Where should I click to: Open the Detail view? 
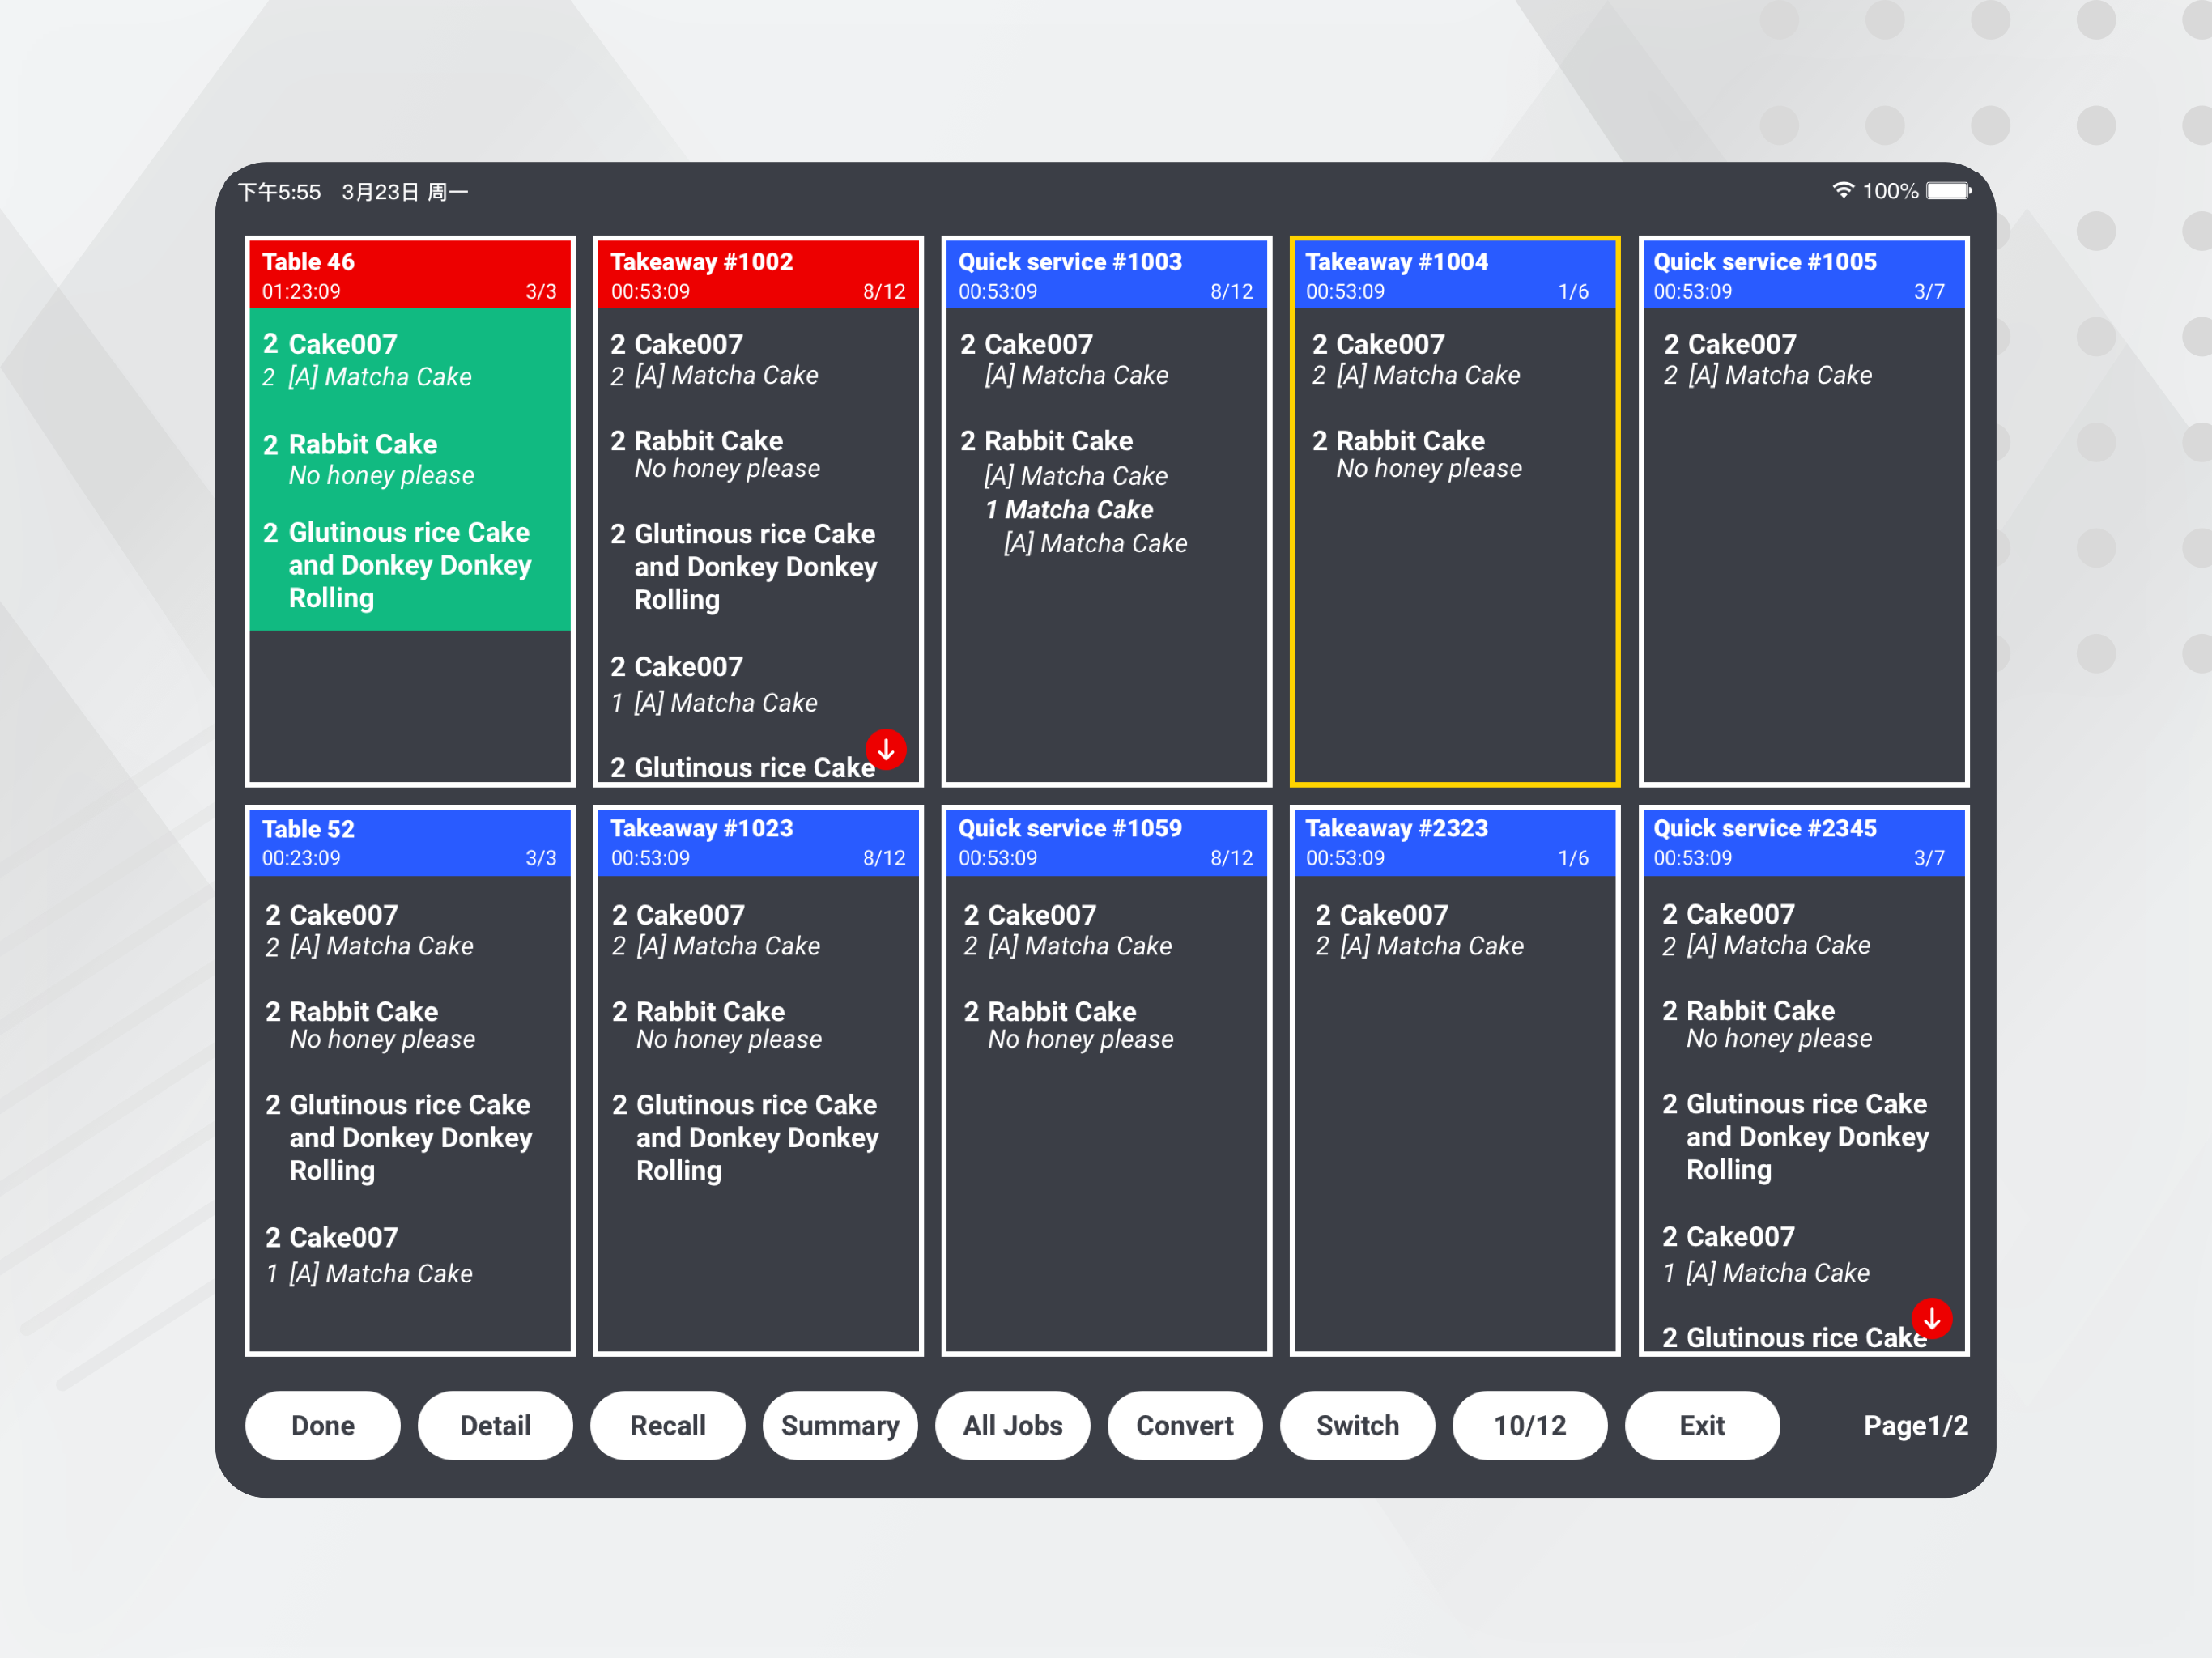click(495, 1425)
